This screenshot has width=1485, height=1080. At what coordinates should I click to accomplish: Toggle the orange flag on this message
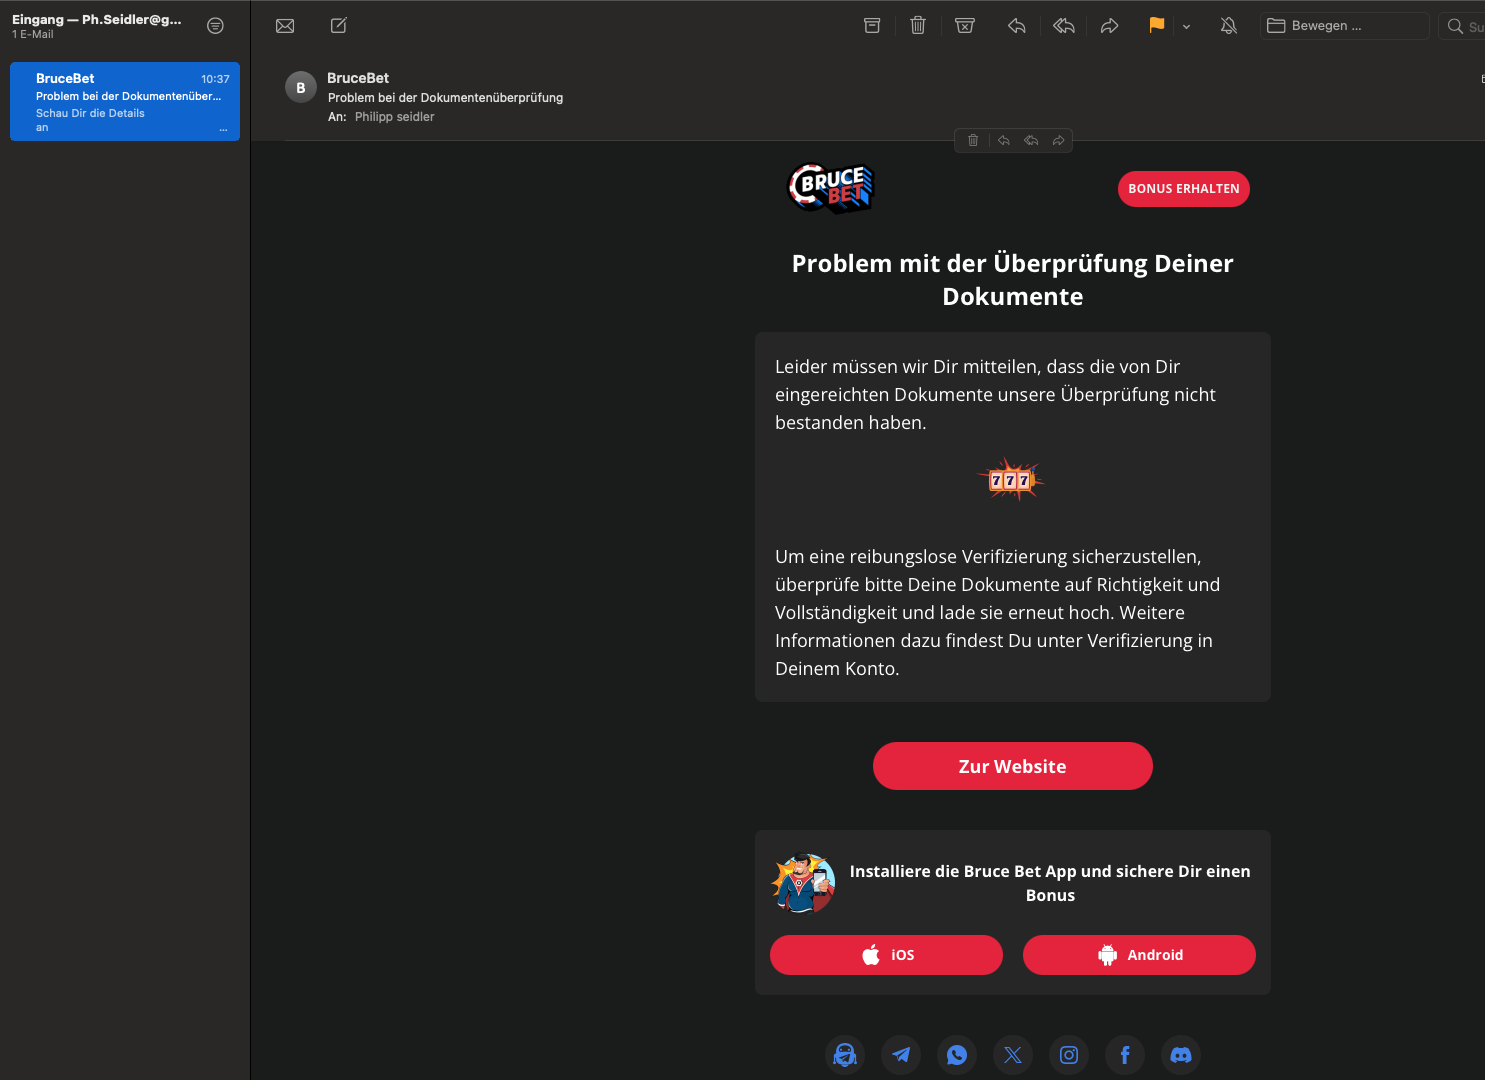click(x=1157, y=26)
